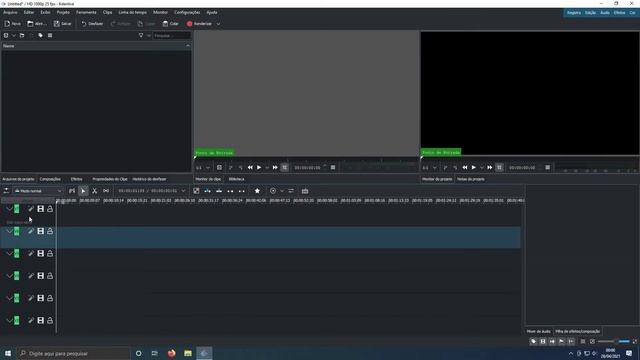Hide the fourth timeline track
Image resolution: width=640 pixels, height=360 pixels.
pyautogui.click(x=40, y=276)
